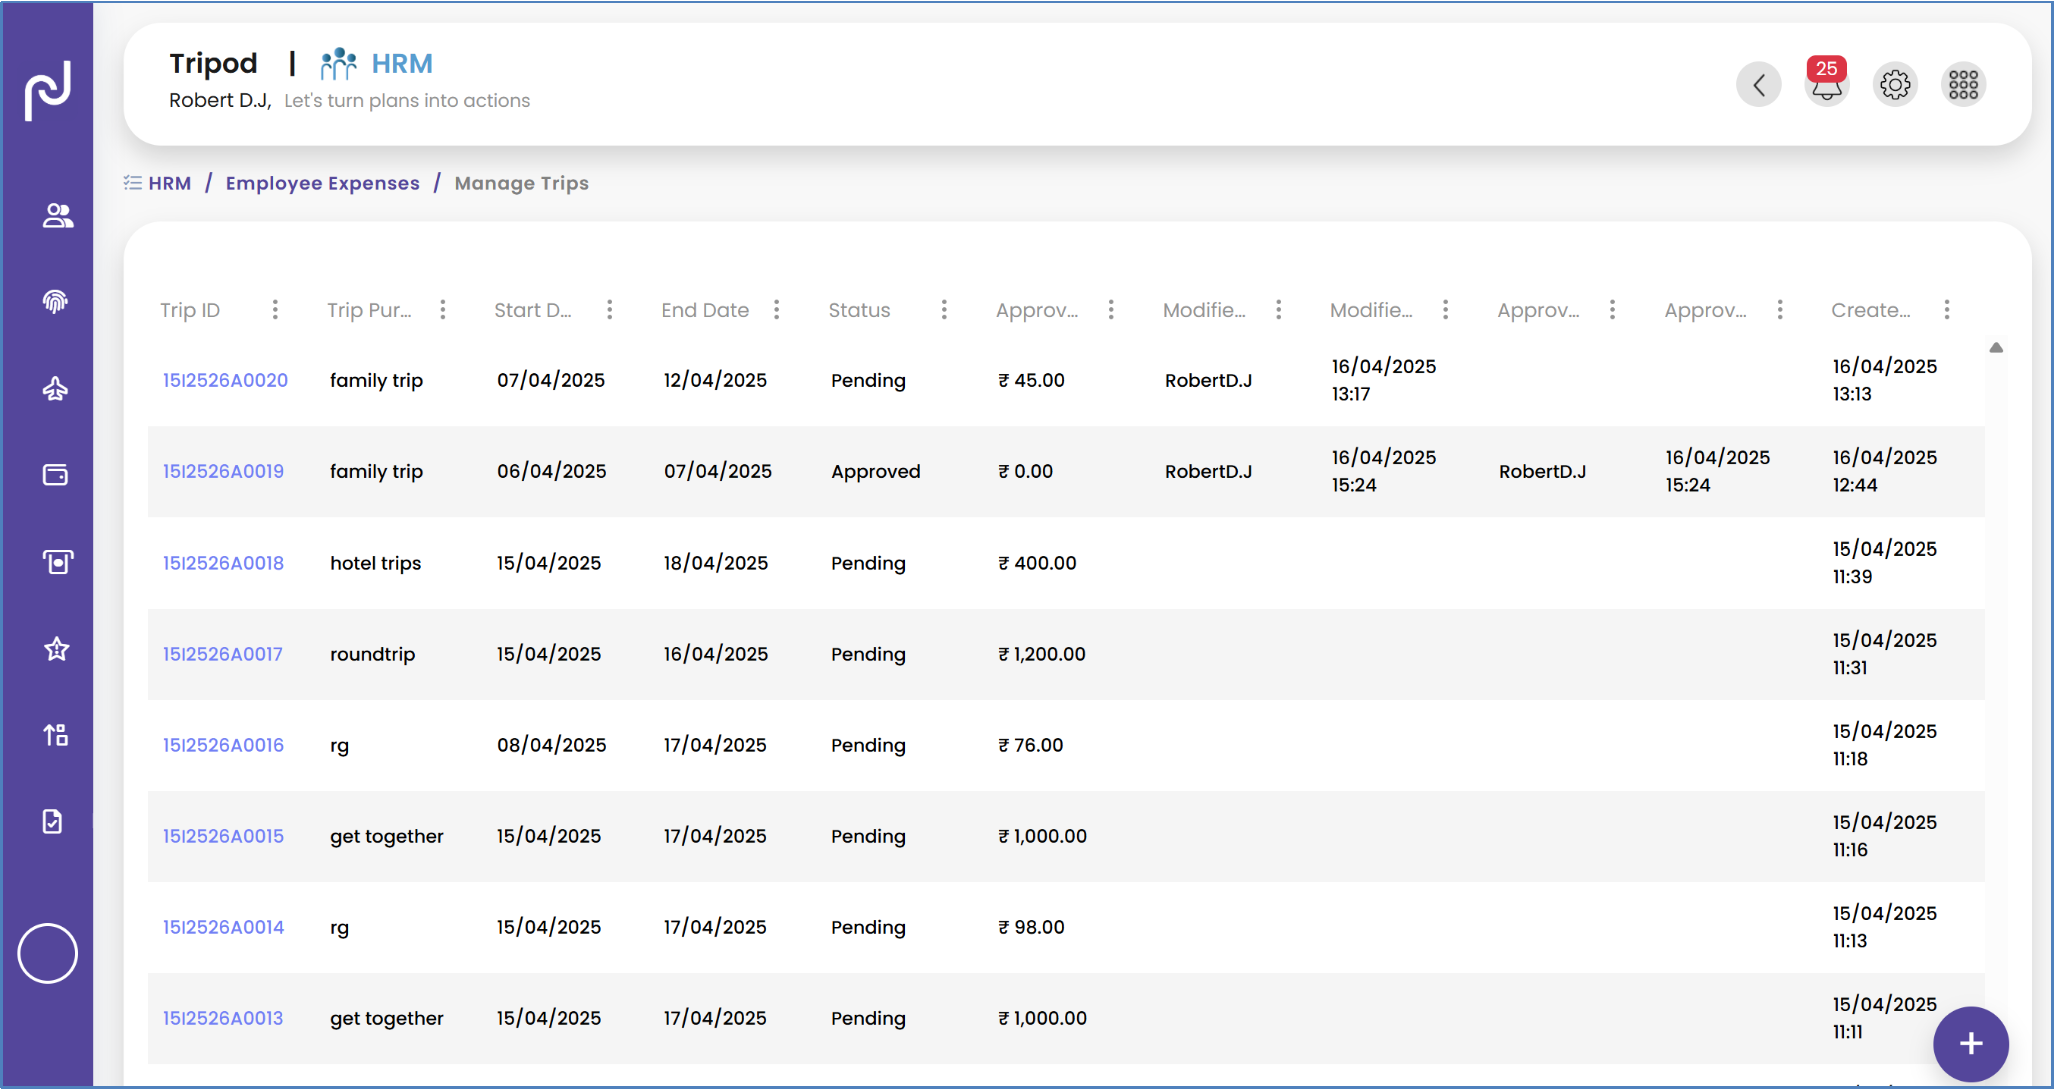Select roundtrip purpose cell
Screen dimensions: 2056x1090
373,654
